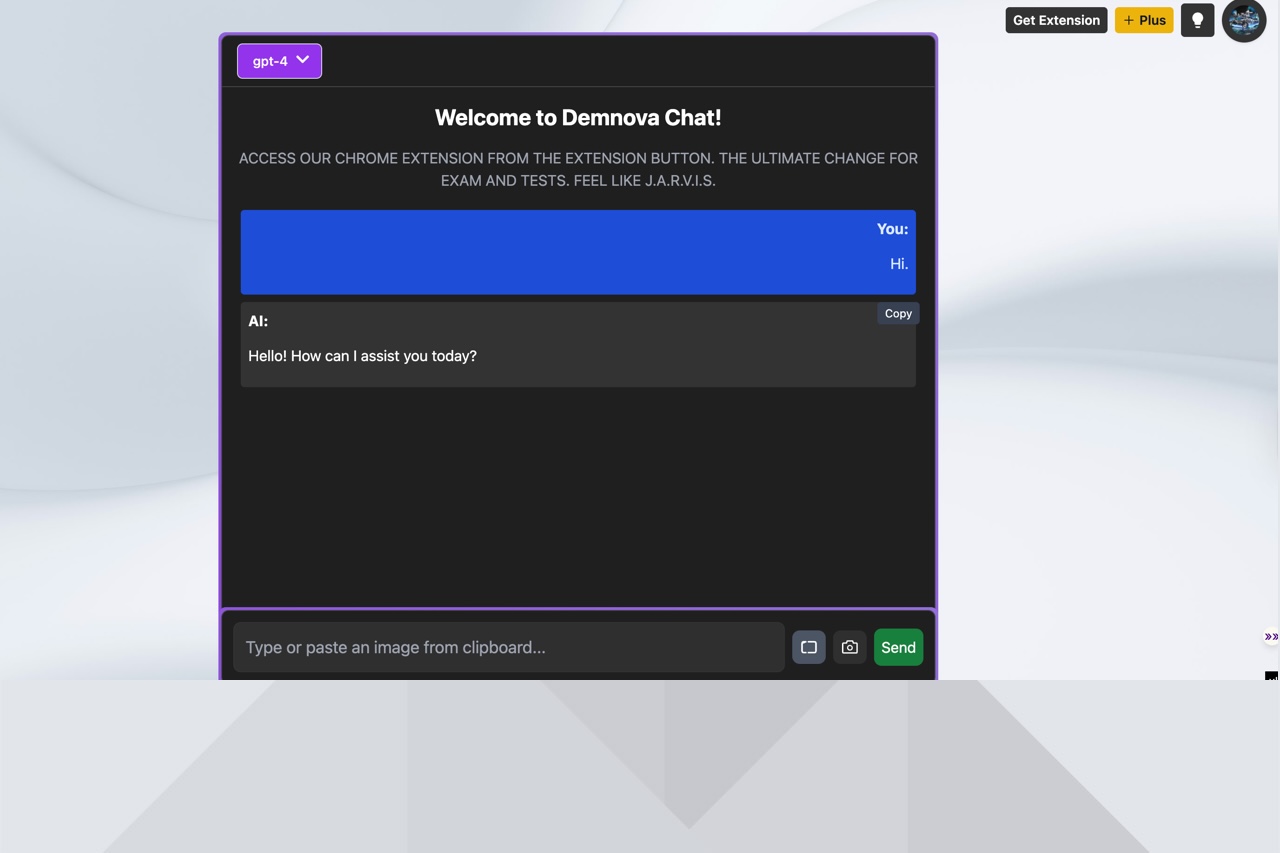Send the message with Send button
The image size is (1280, 853).
(x=898, y=647)
